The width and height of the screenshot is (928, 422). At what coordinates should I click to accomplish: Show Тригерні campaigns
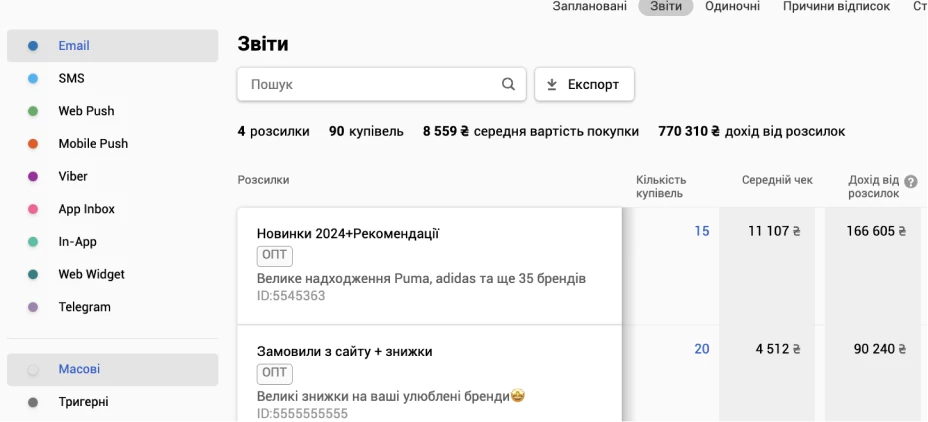(x=83, y=402)
